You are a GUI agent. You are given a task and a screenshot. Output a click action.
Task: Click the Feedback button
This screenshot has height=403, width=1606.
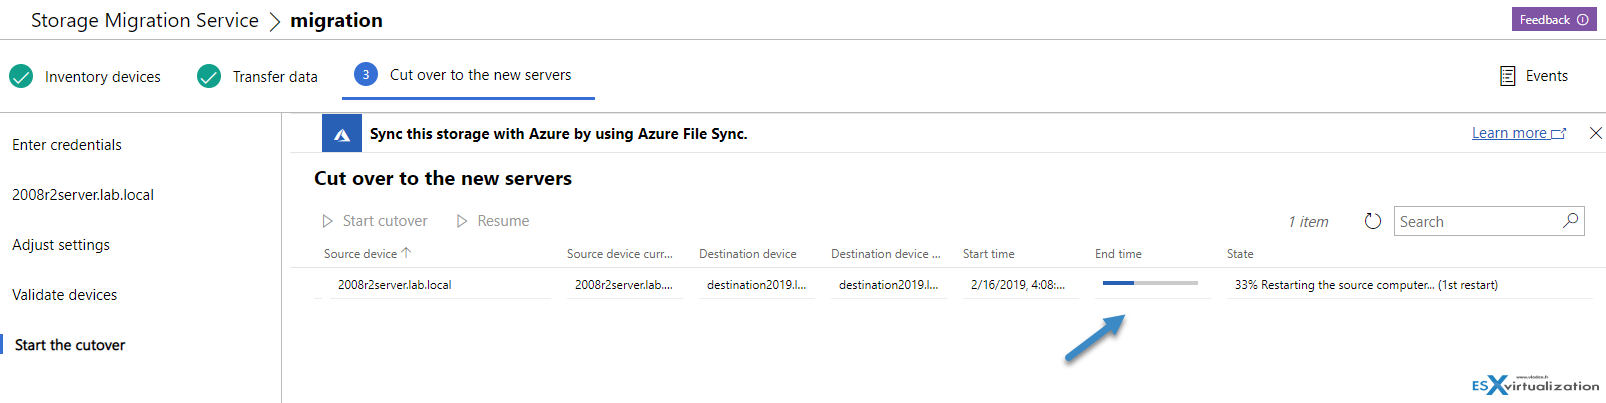point(1553,20)
